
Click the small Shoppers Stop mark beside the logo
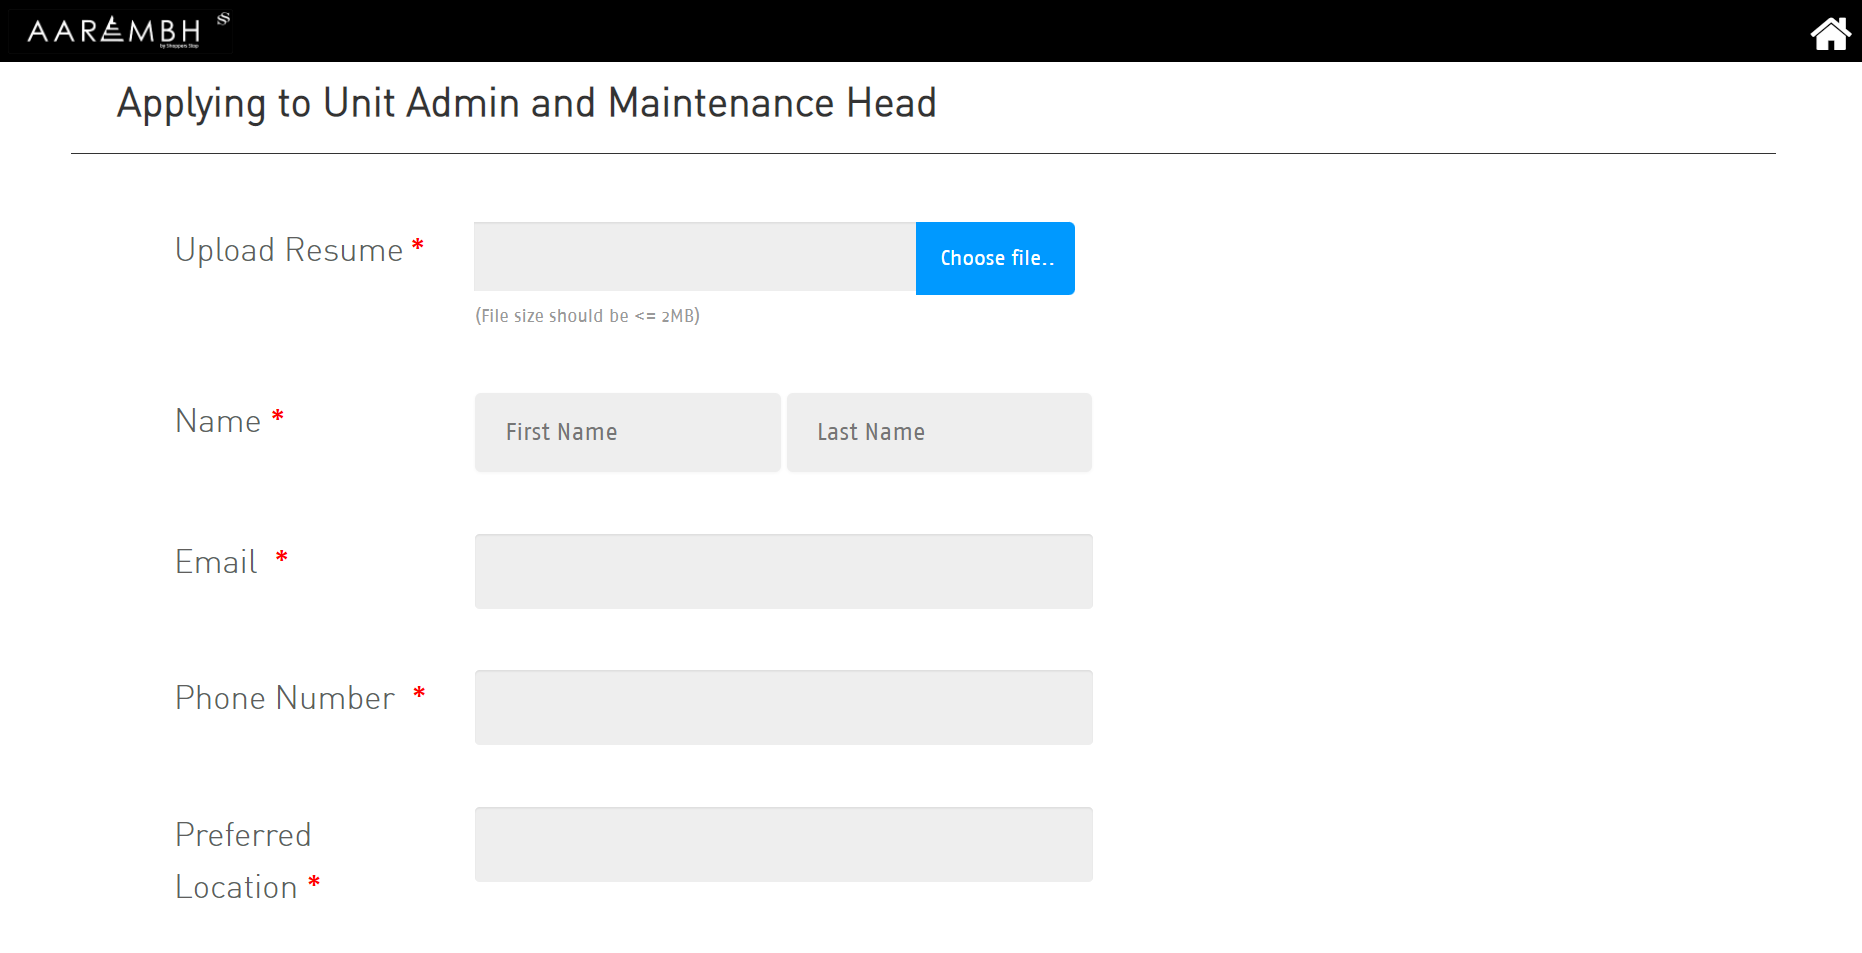click(224, 19)
